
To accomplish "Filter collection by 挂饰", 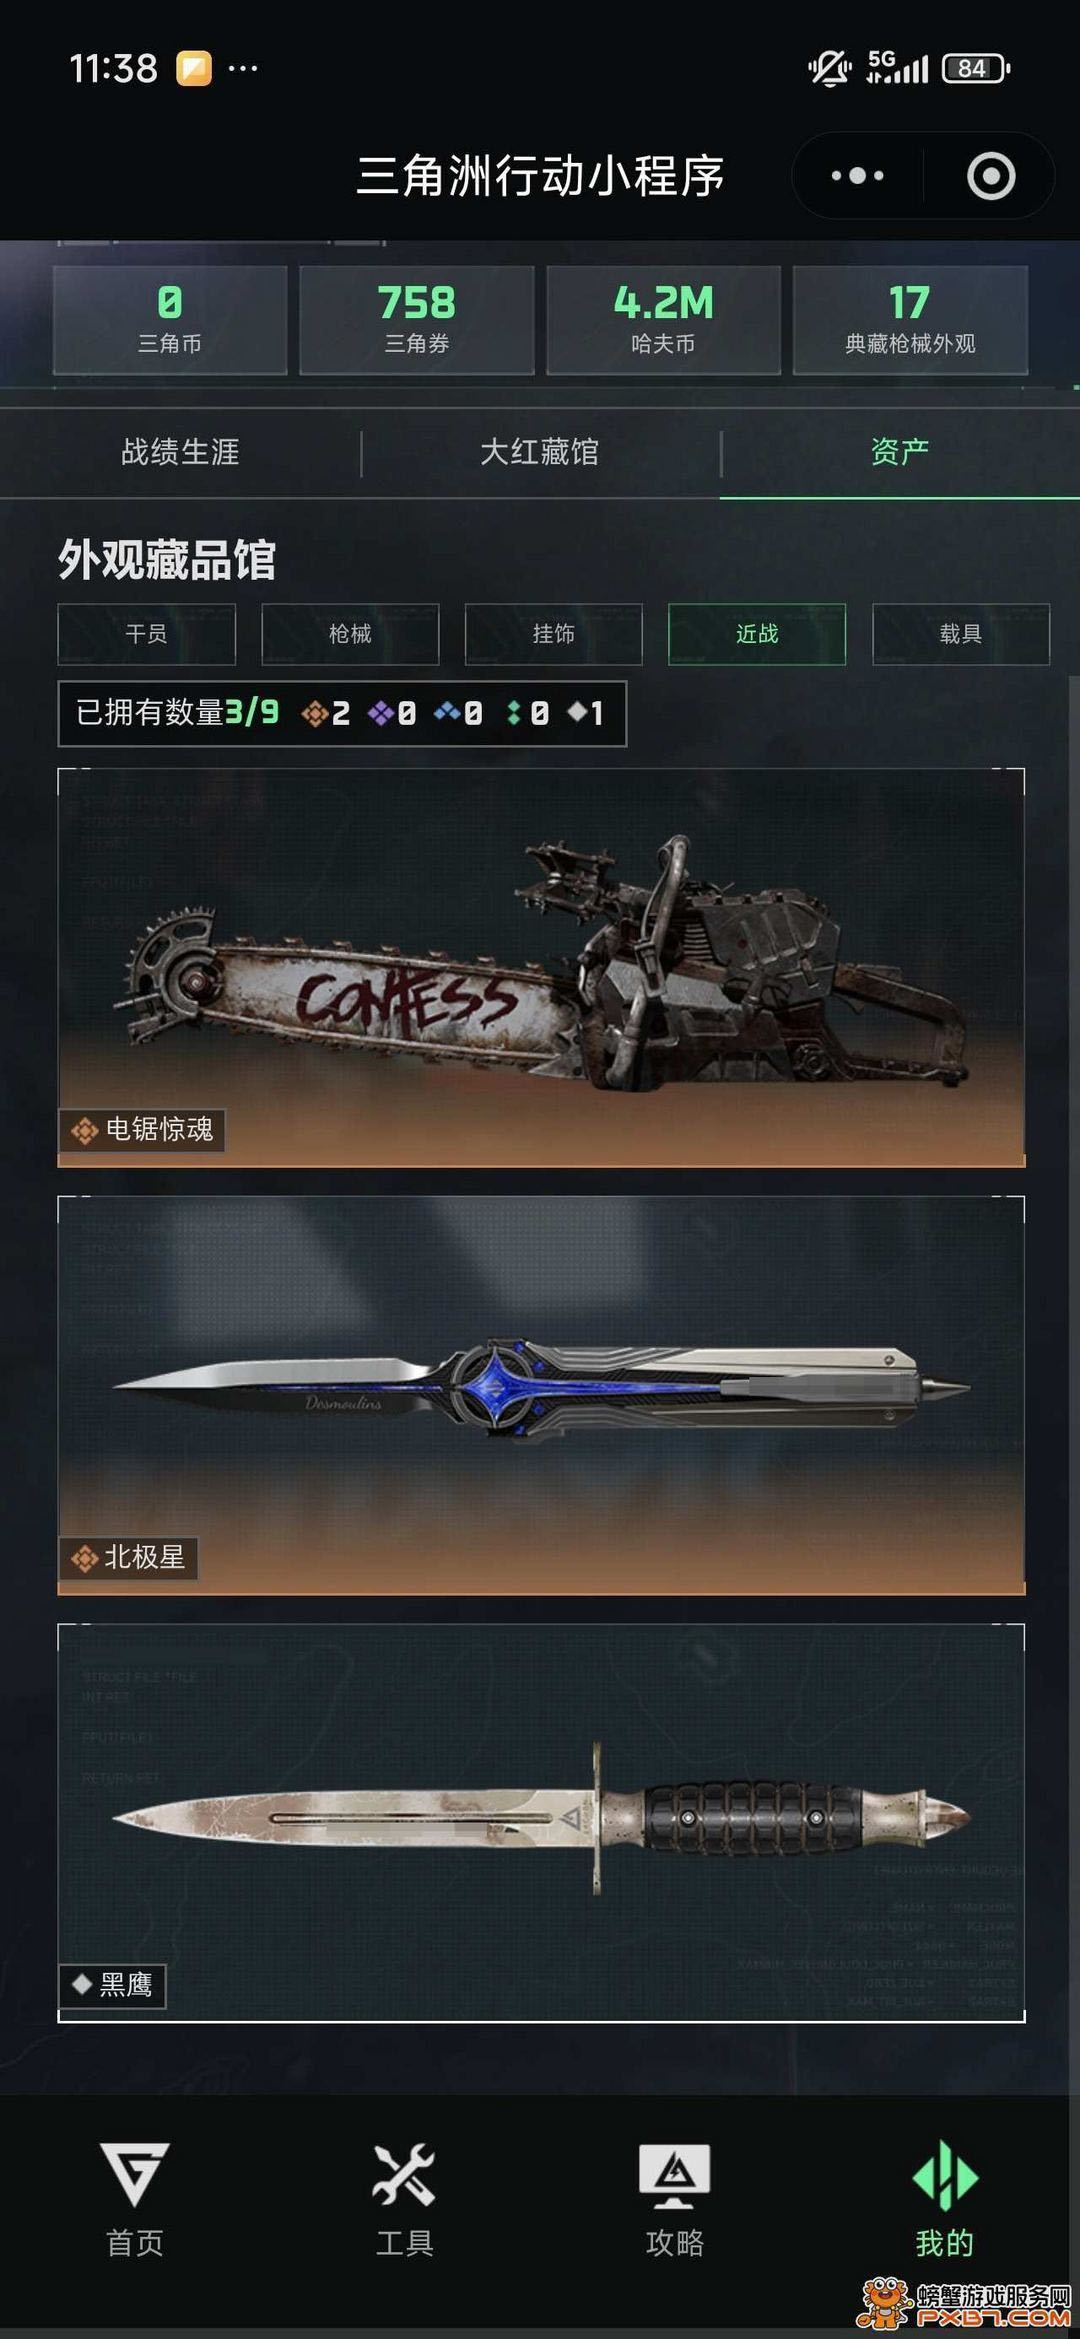I will 553,634.
